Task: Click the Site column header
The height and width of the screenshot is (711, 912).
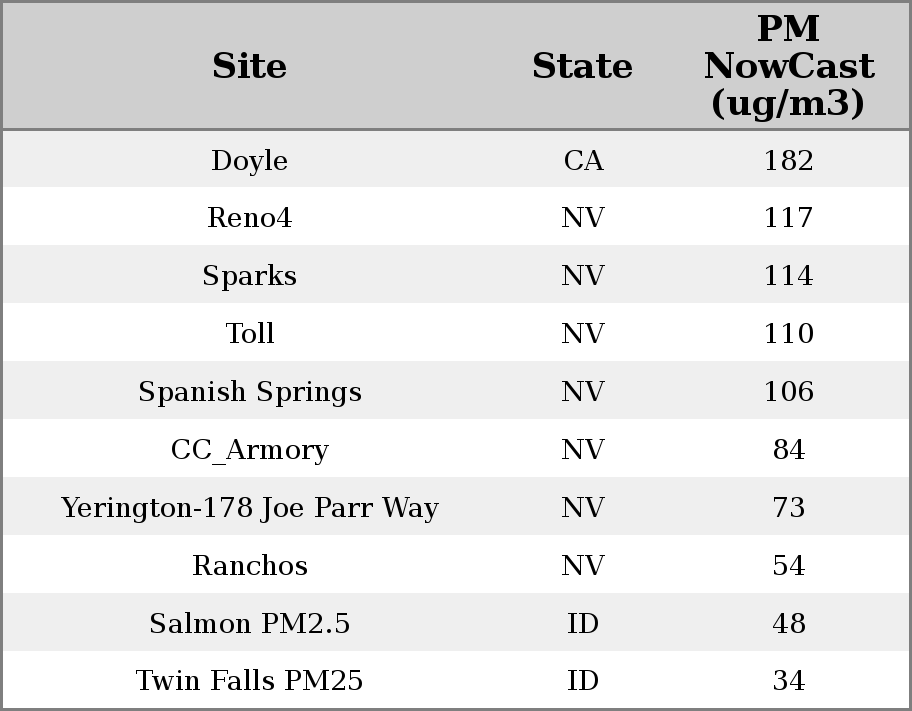Action: [249, 66]
